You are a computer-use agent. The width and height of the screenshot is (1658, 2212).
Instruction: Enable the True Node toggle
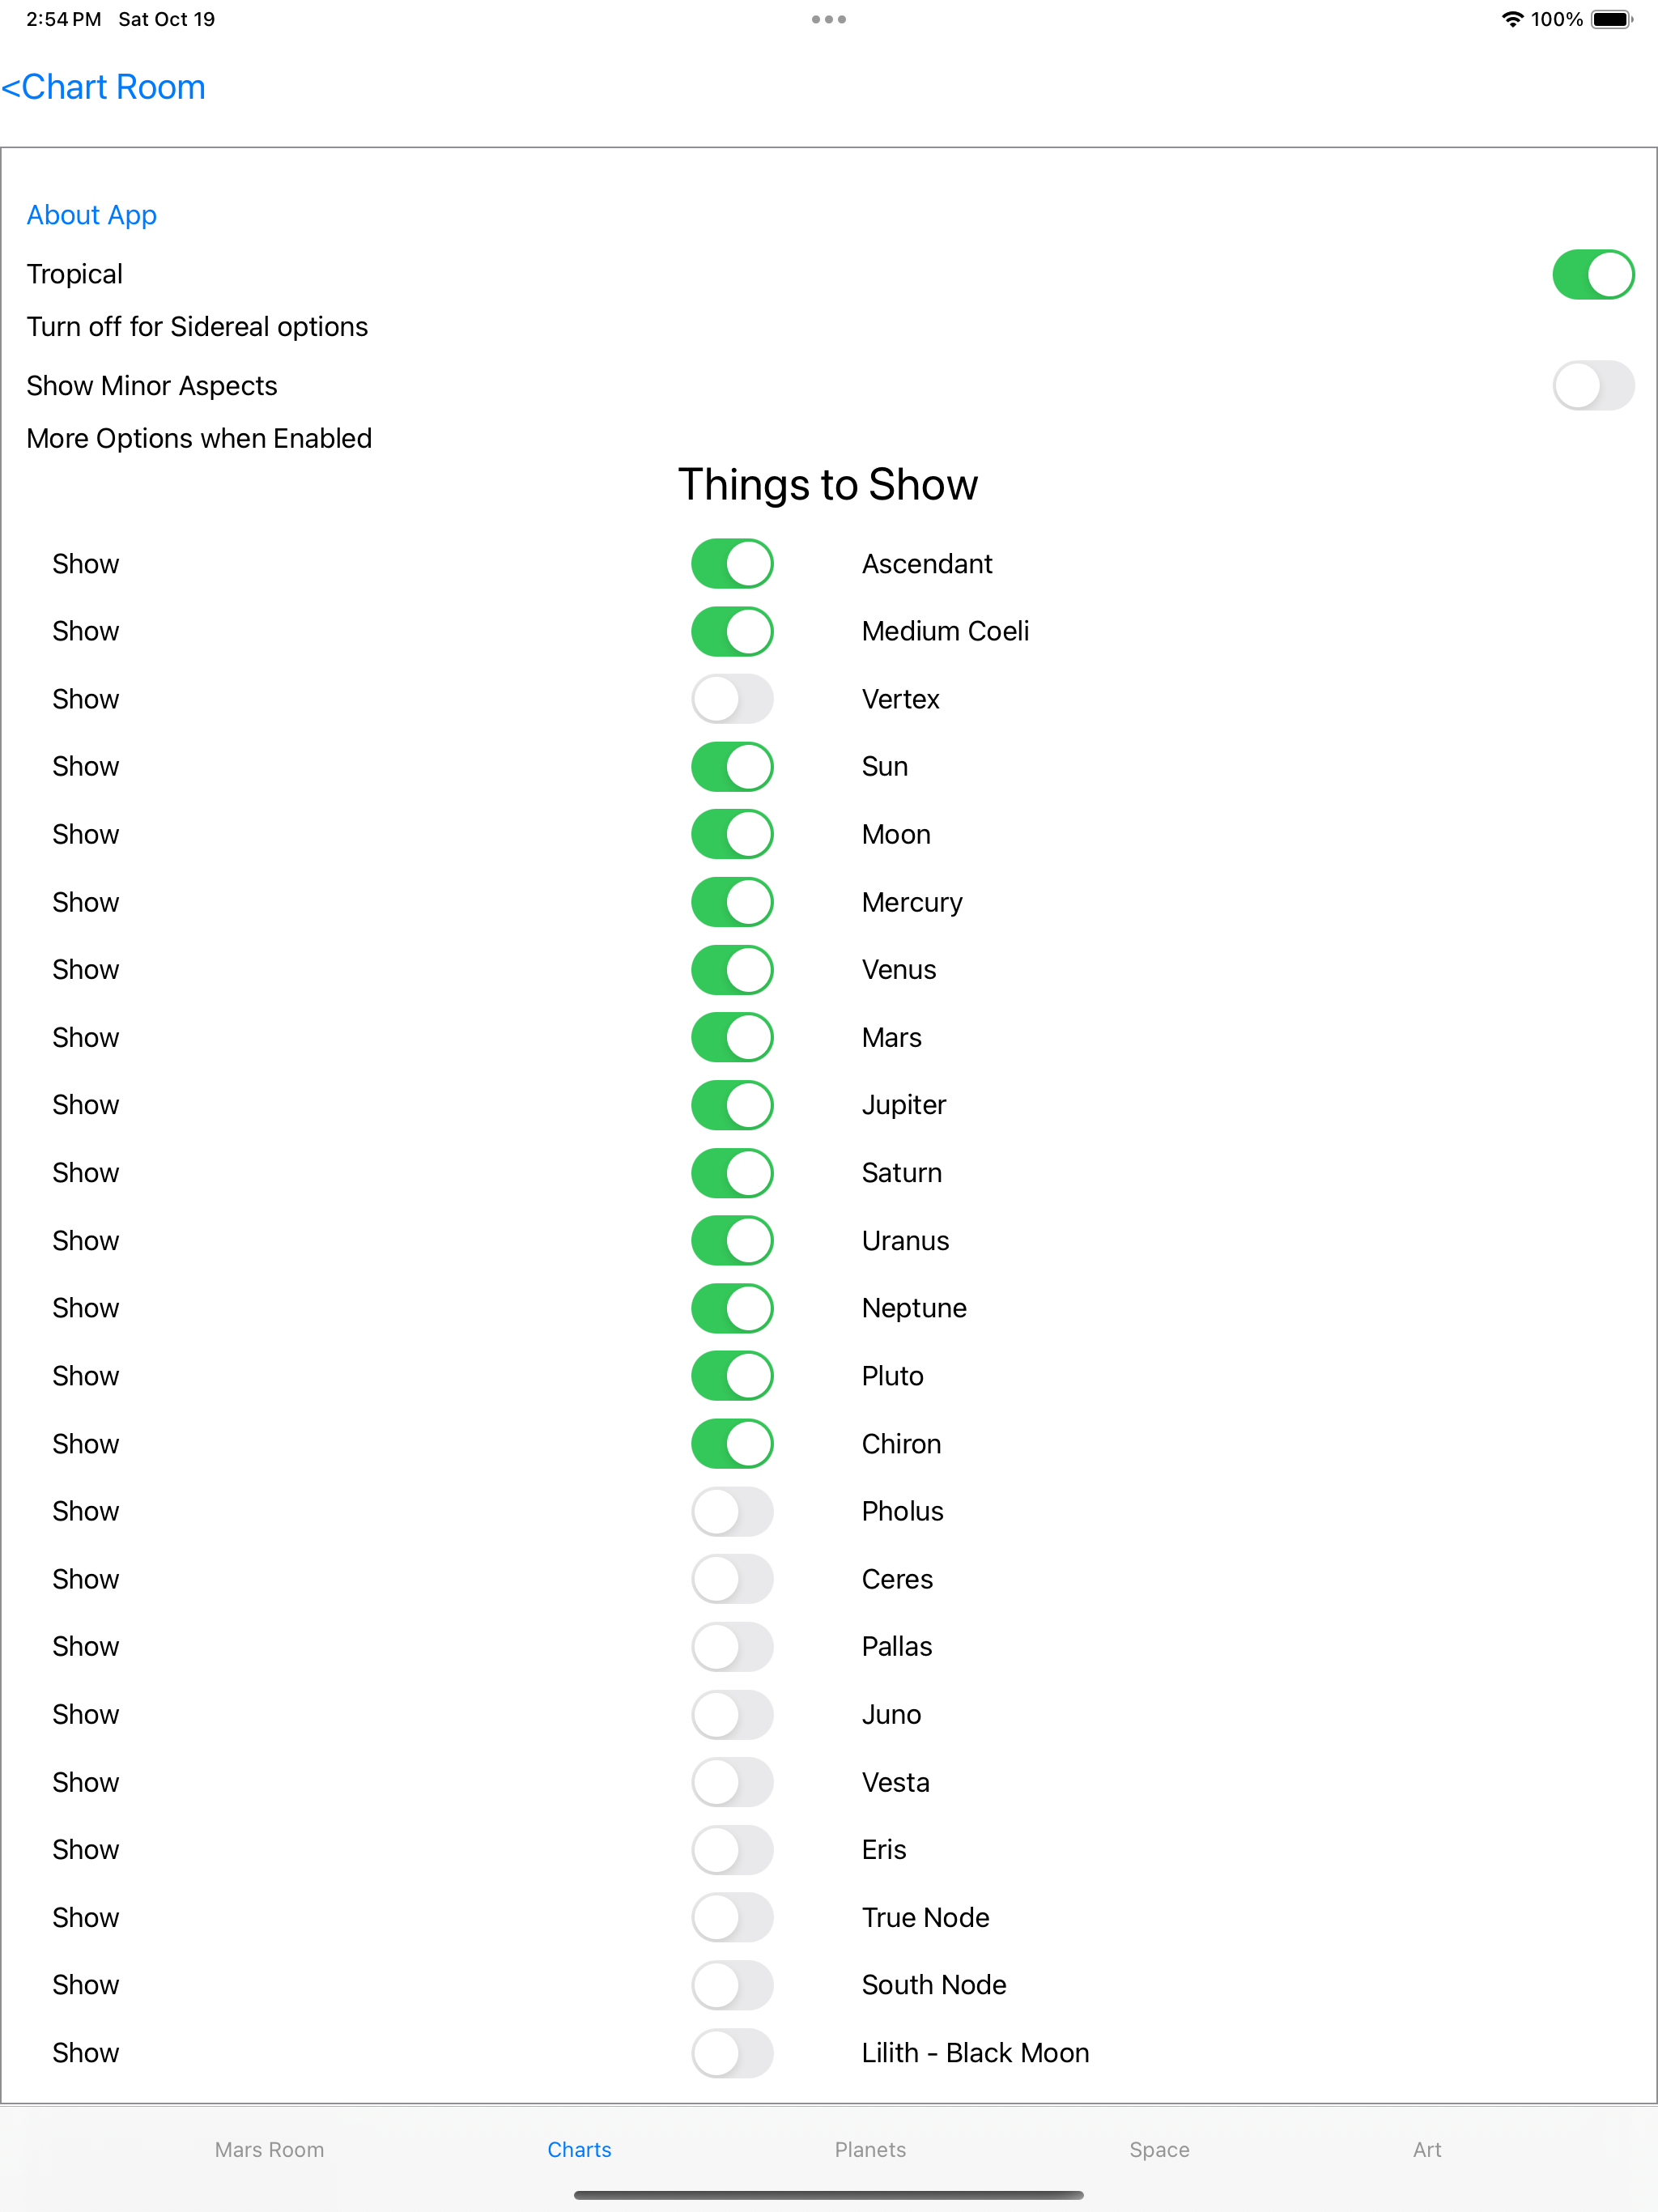pos(732,1917)
